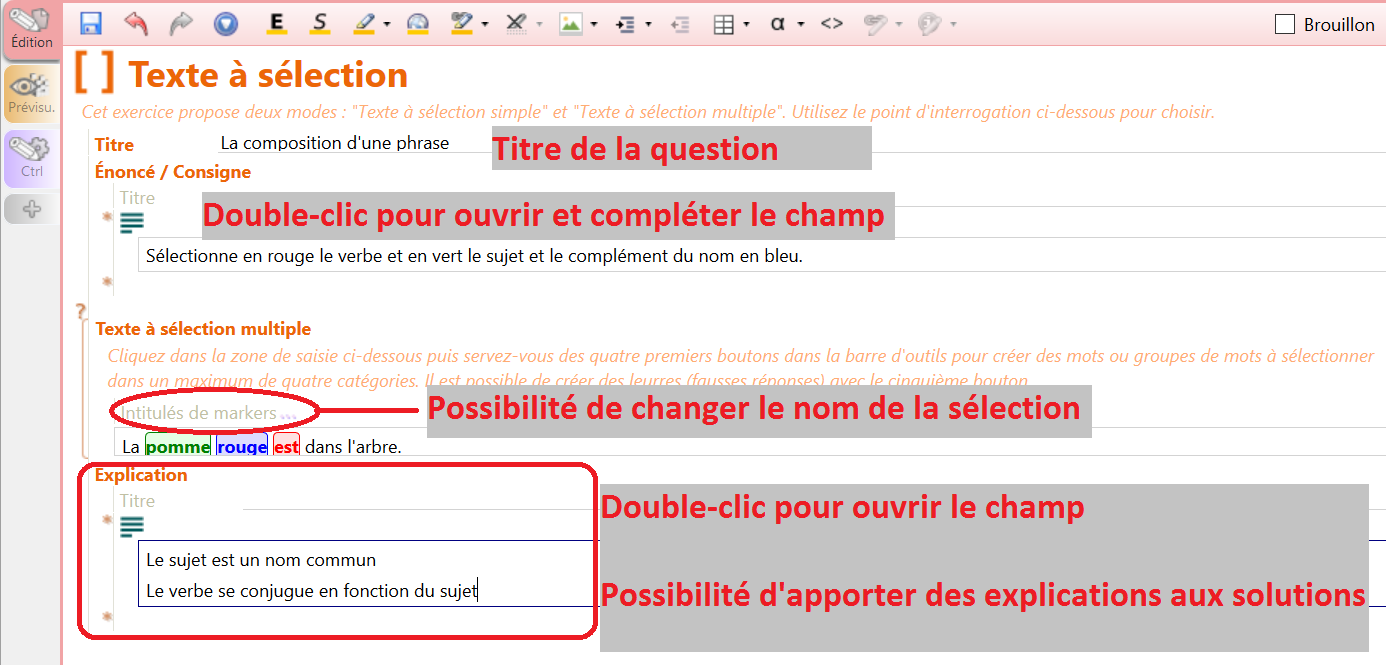Click the 'Intitulés de markers' field
This screenshot has height=665, width=1386.
pyautogui.click(x=199, y=412)
